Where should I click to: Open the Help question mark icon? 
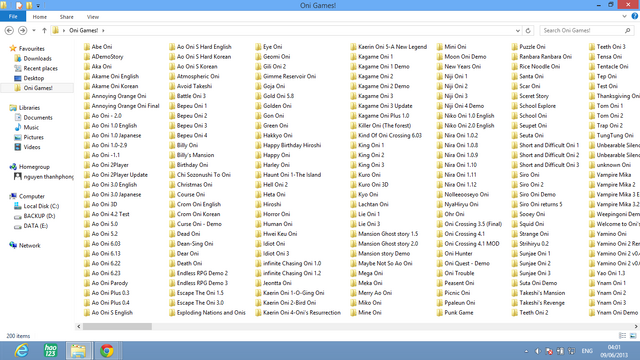coord(635,16)
